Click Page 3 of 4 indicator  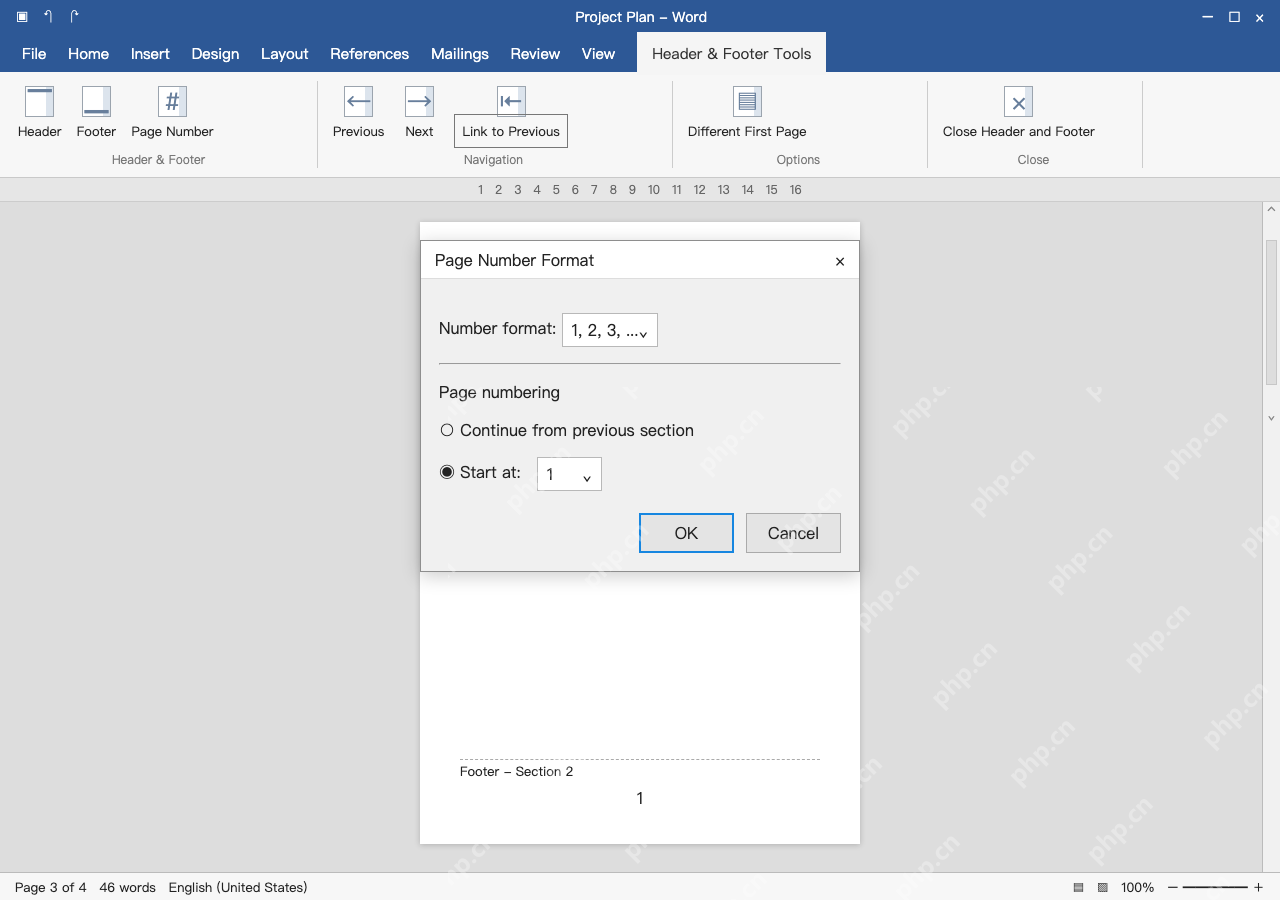coord(51,887)
